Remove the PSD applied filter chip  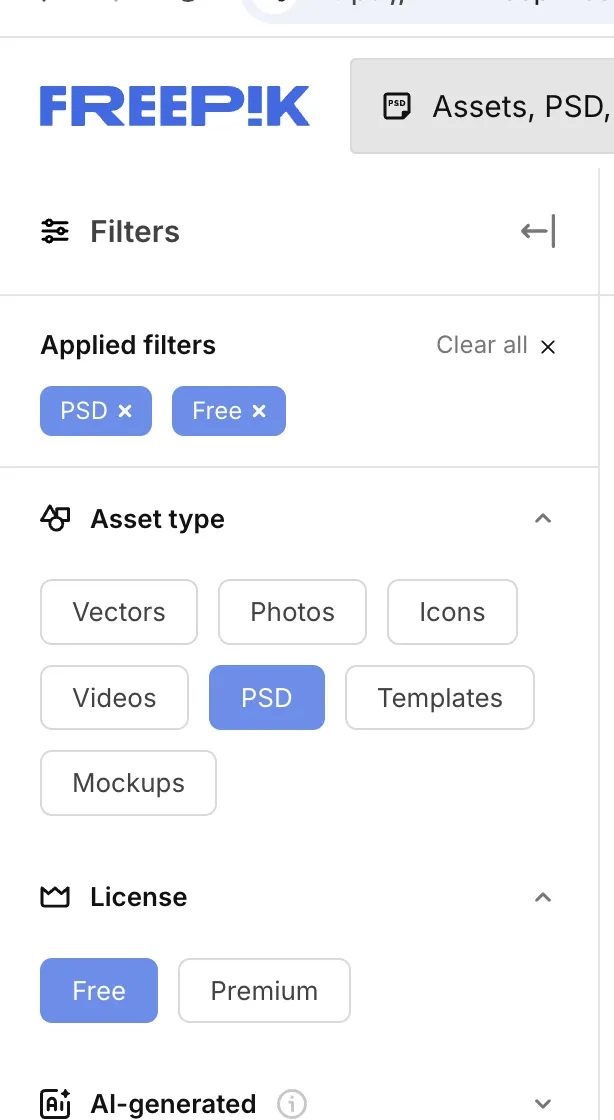coord(125,411)
